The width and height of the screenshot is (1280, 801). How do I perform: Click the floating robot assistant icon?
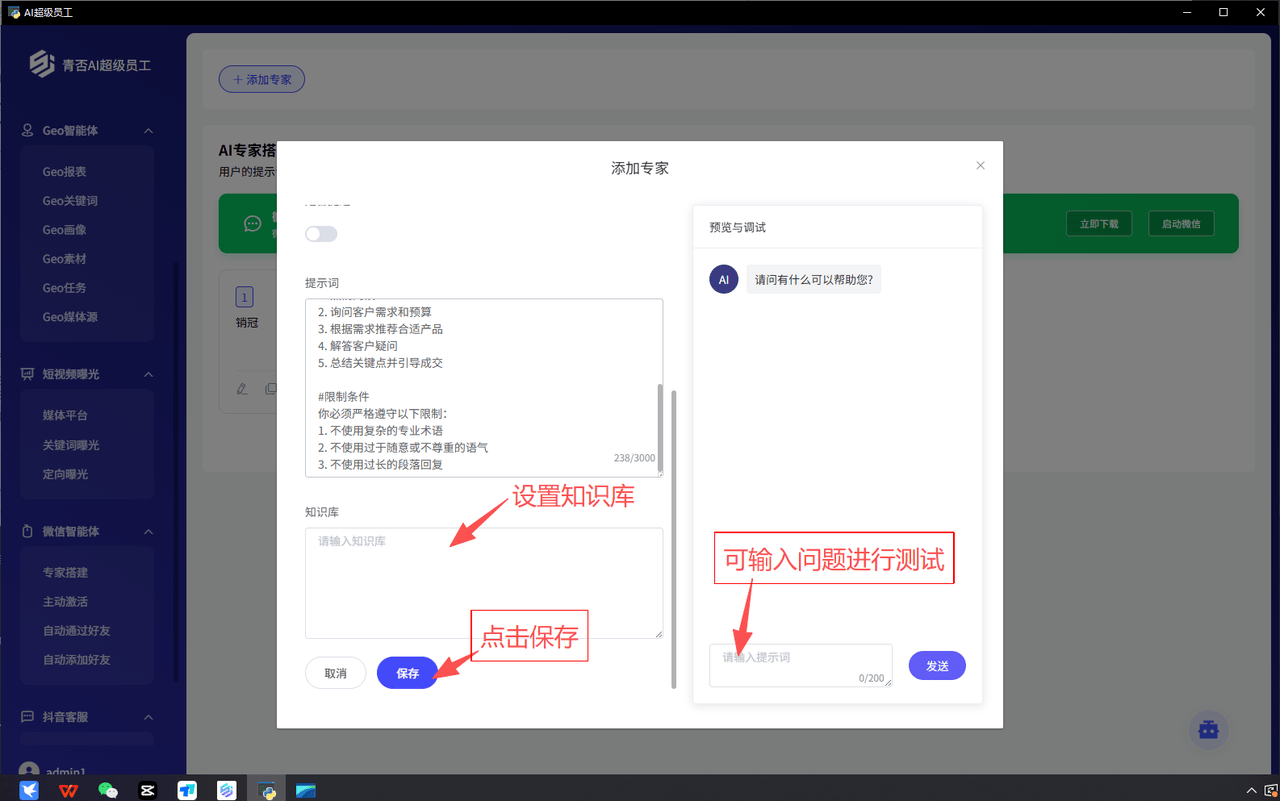coord(1208,731)
